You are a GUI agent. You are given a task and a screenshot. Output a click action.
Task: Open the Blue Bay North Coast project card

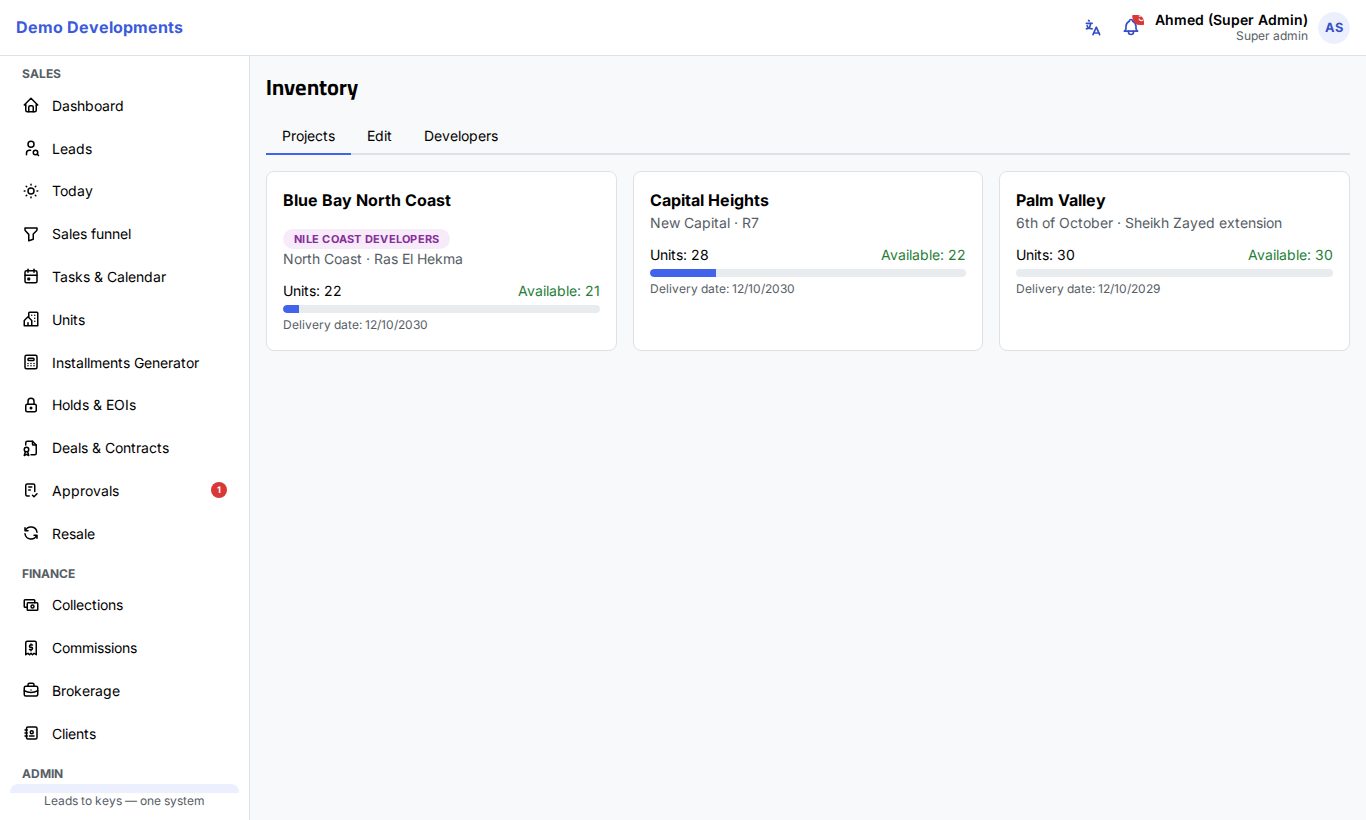[x=441, y=261]
